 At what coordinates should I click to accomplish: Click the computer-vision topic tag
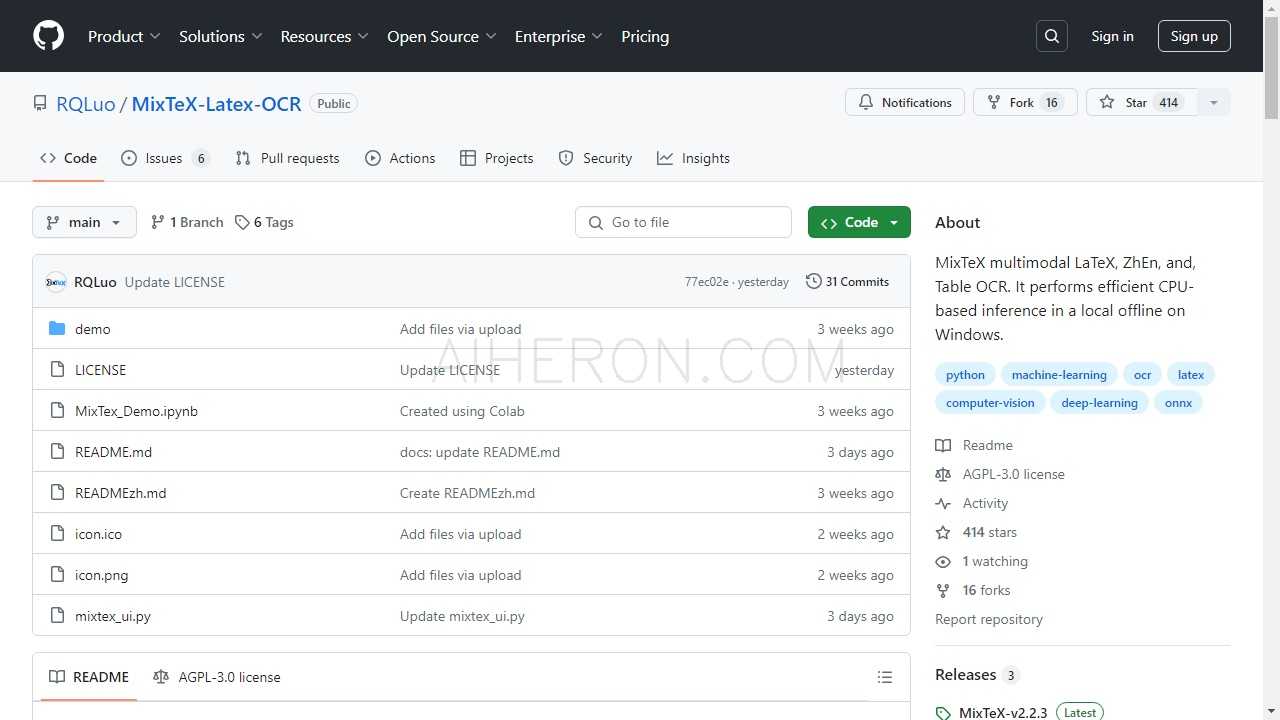(x=990, y=403)
